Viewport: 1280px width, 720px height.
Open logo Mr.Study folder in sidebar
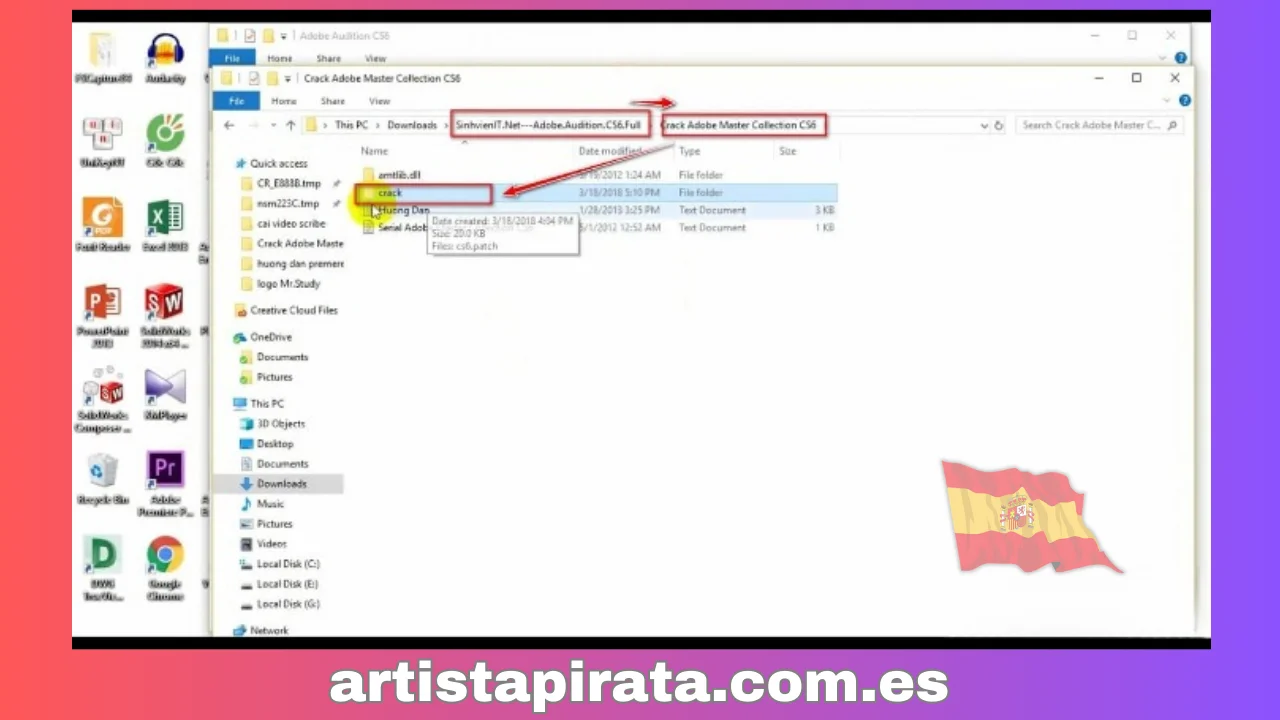click(288, 283)
